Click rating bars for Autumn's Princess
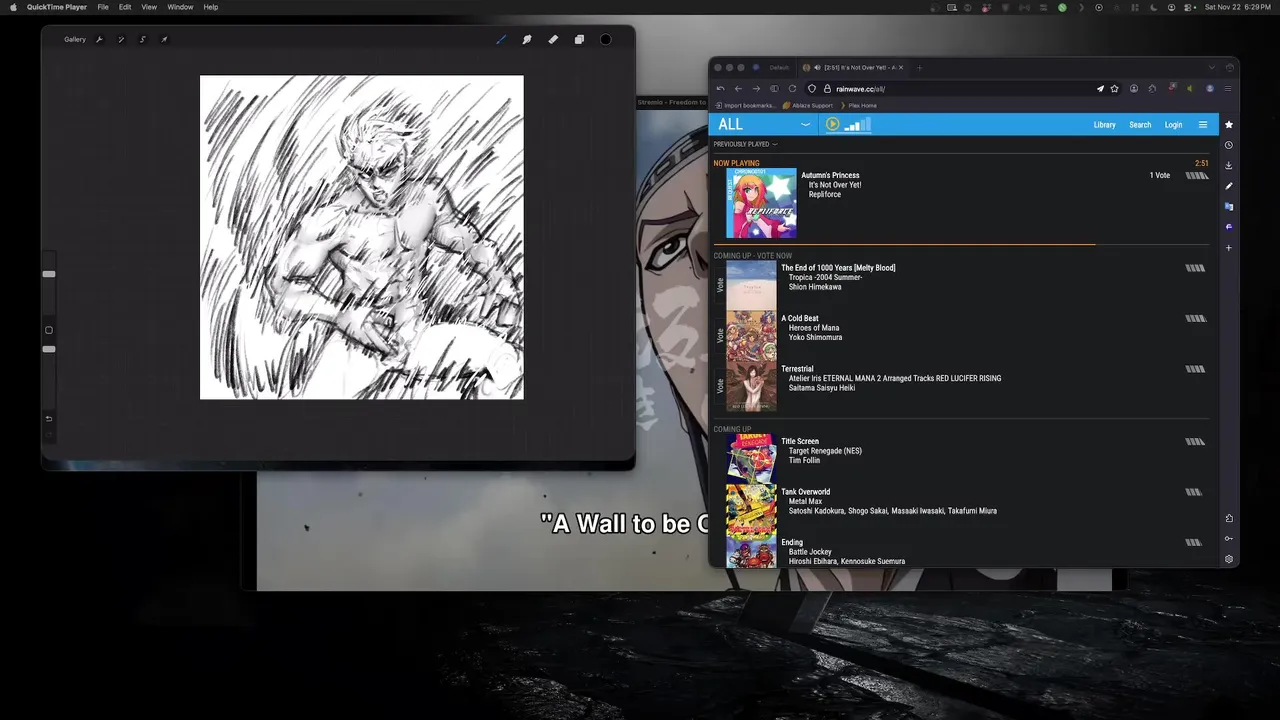This screenshot has height=720, width=1280. tap(1196, 175)
